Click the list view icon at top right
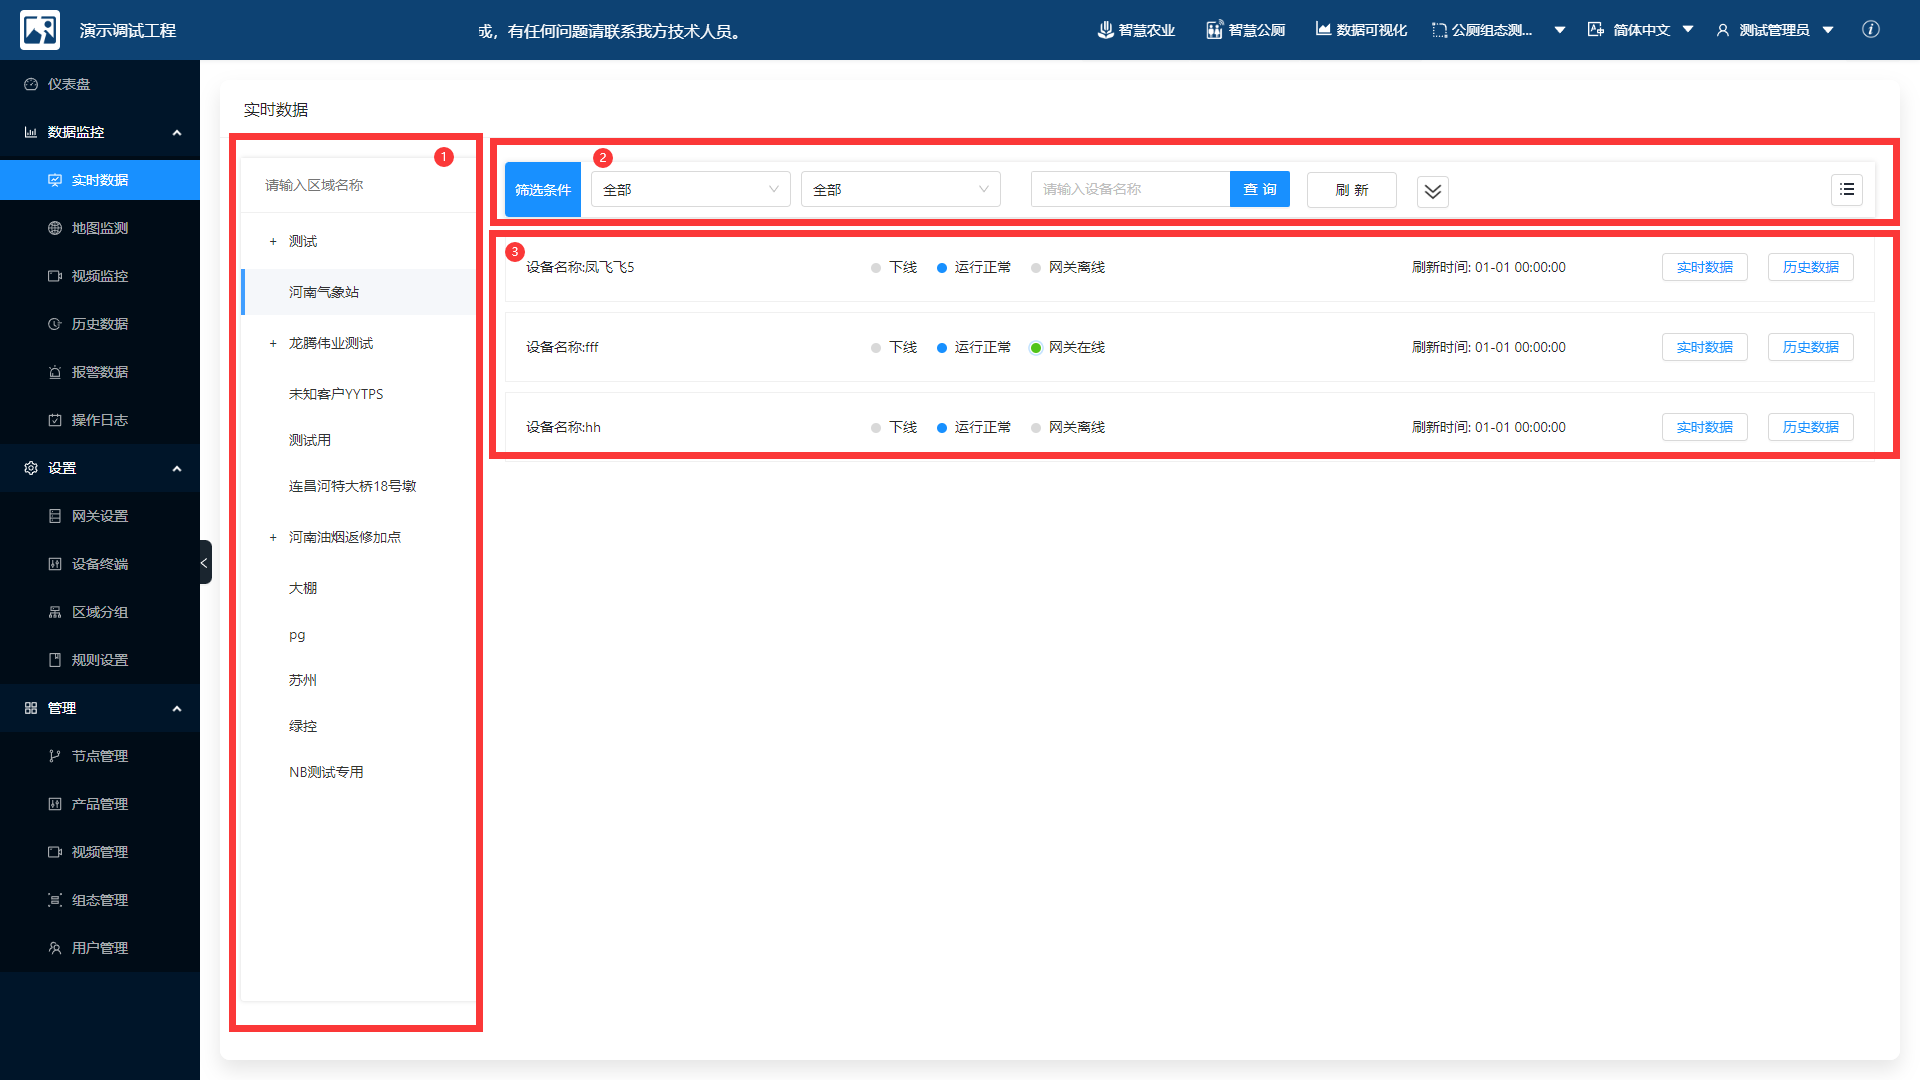This screenshot has width=1920, height=1080. click(1846, 190)
